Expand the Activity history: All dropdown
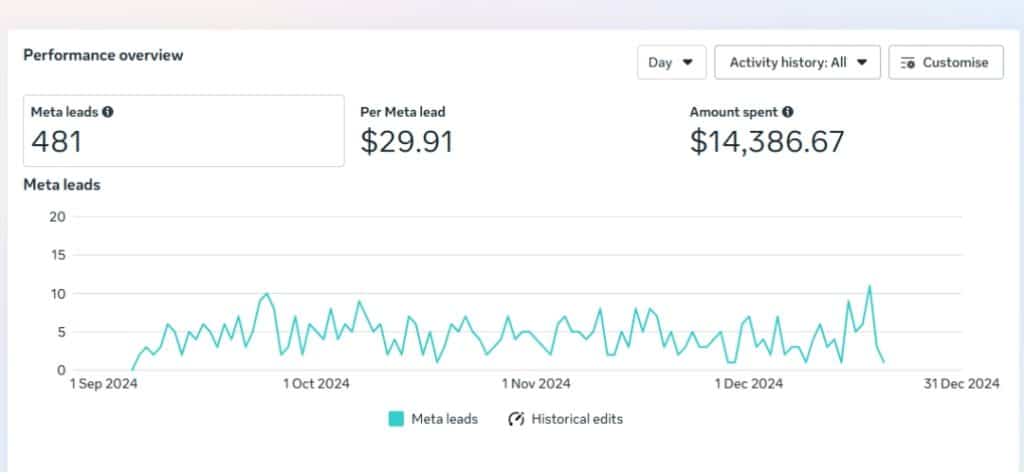This screenshot has height=474, width=1024. point(797,62)
